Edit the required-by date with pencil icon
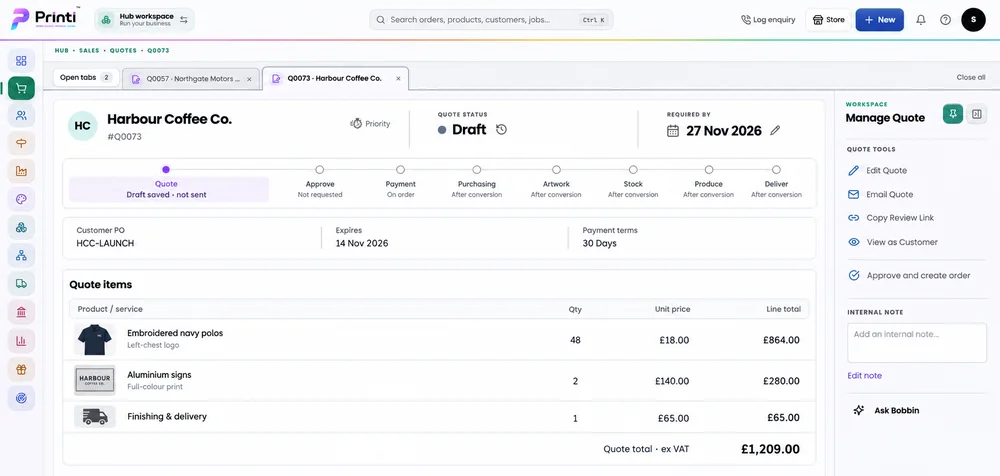This screenshot has height=476, width=1000. click(775, 130)
